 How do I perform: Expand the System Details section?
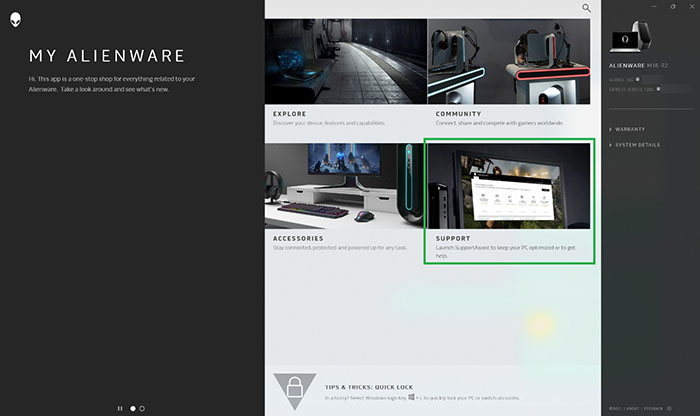(634, 145)
